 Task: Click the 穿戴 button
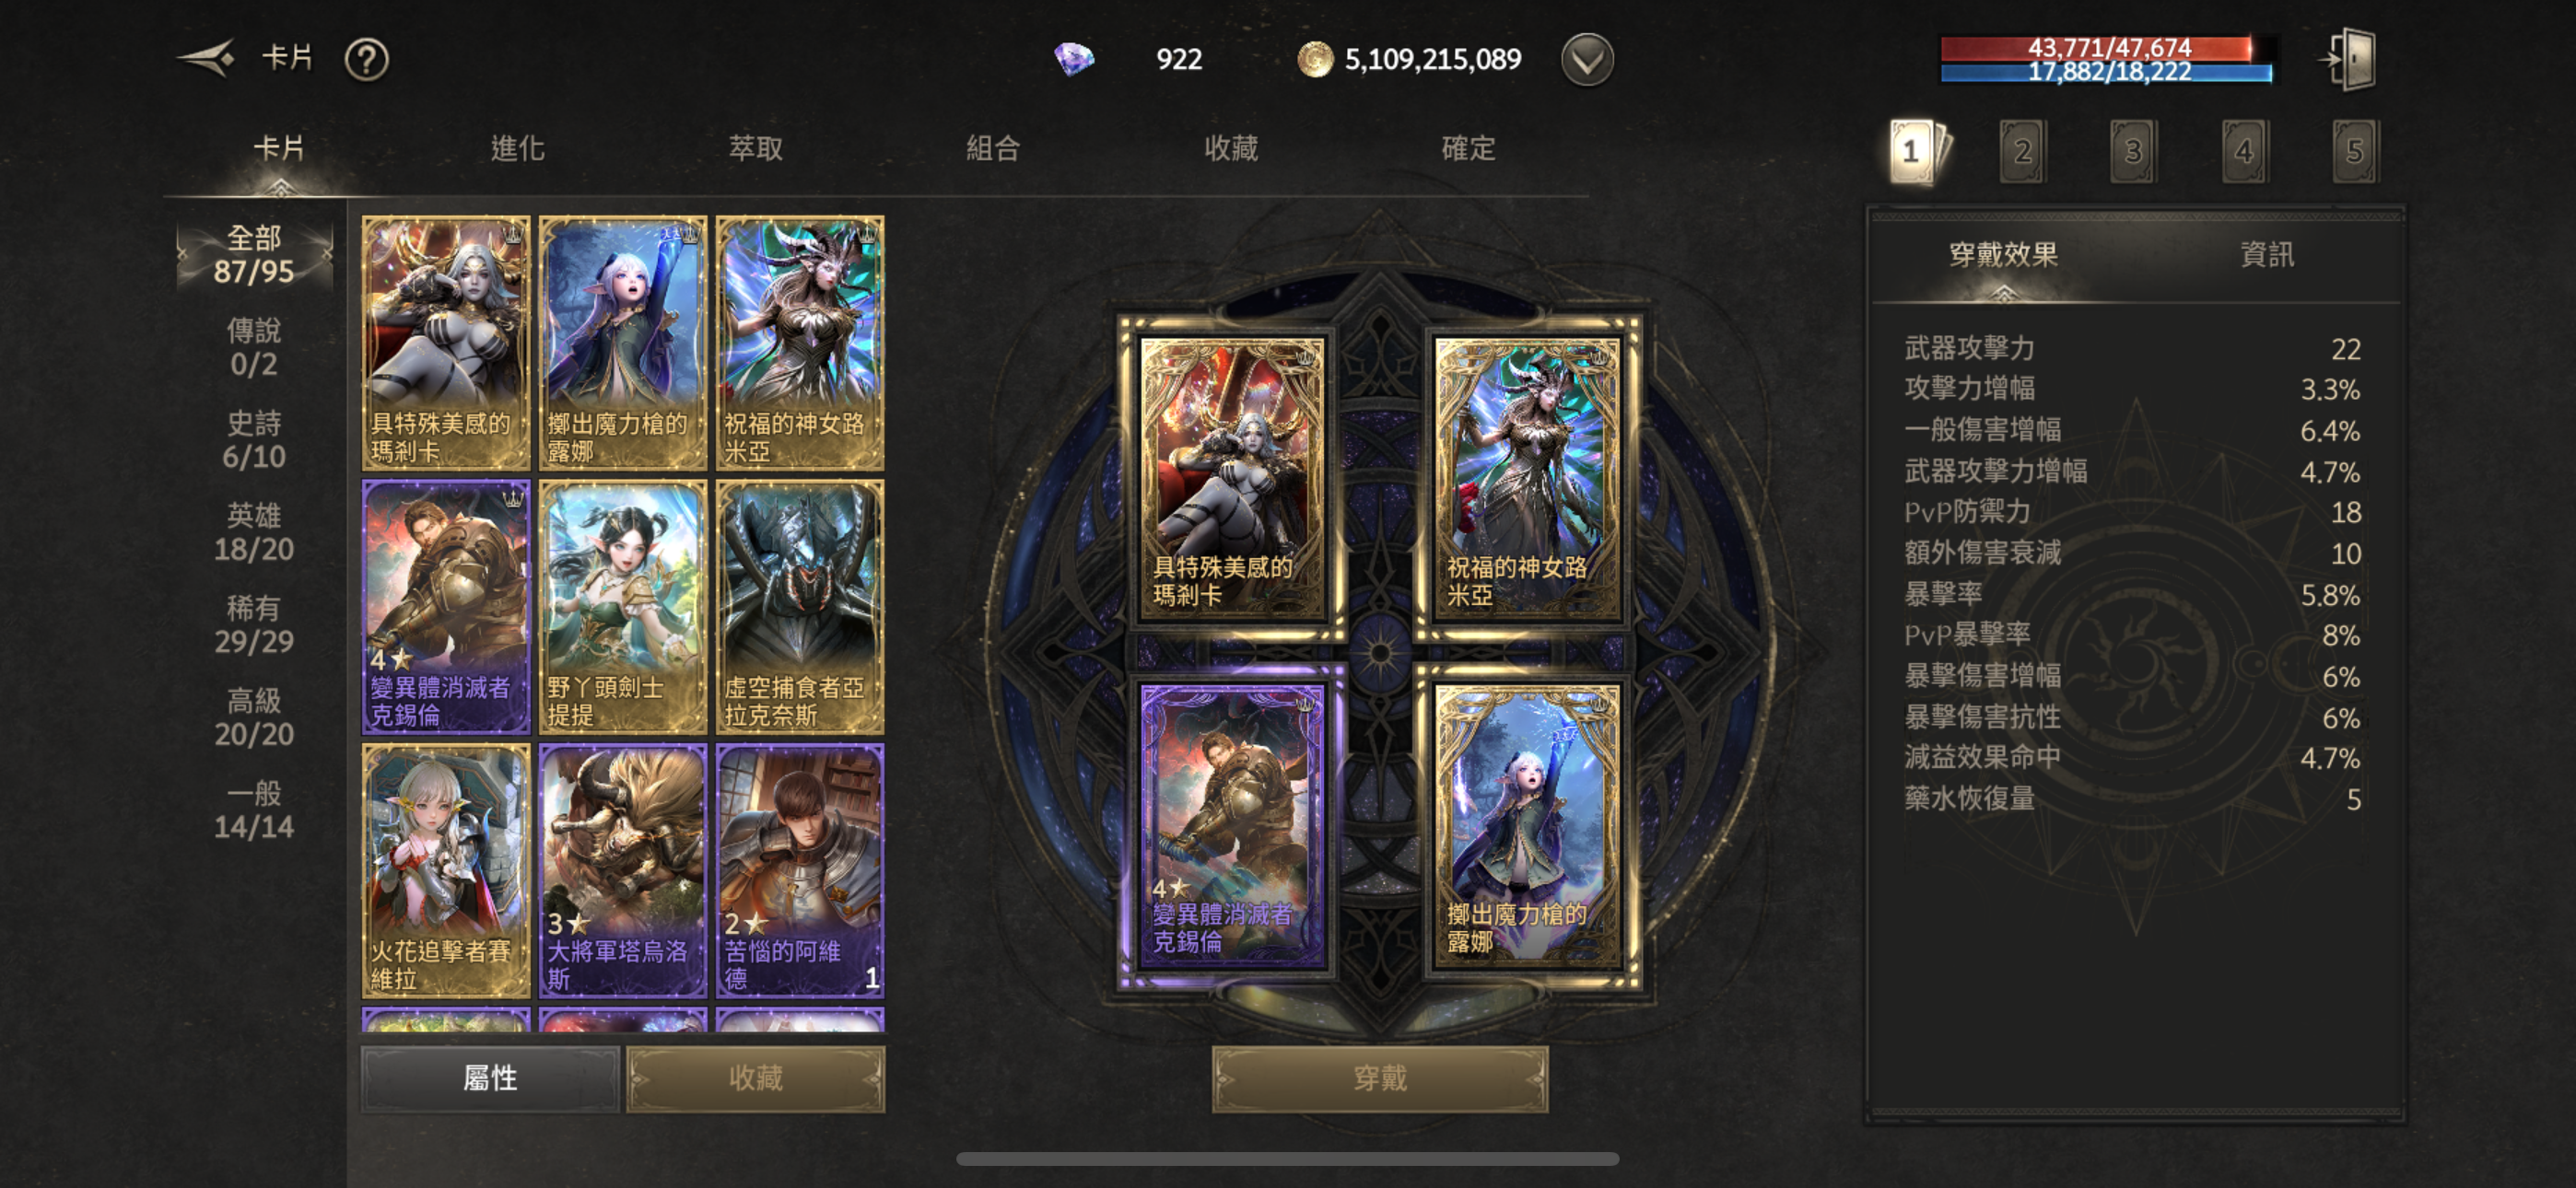coord(1380,1079)
